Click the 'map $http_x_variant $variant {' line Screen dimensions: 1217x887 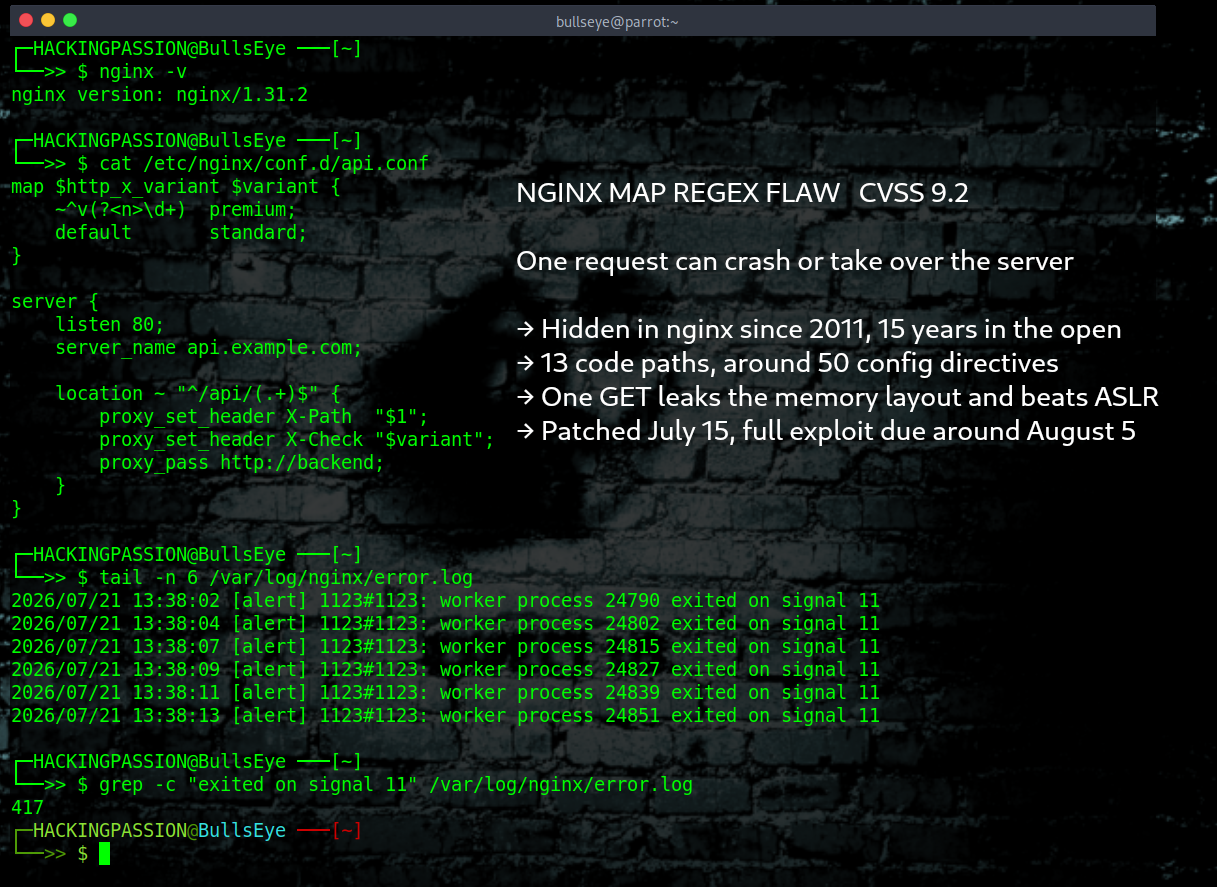(x=176, y=187)
